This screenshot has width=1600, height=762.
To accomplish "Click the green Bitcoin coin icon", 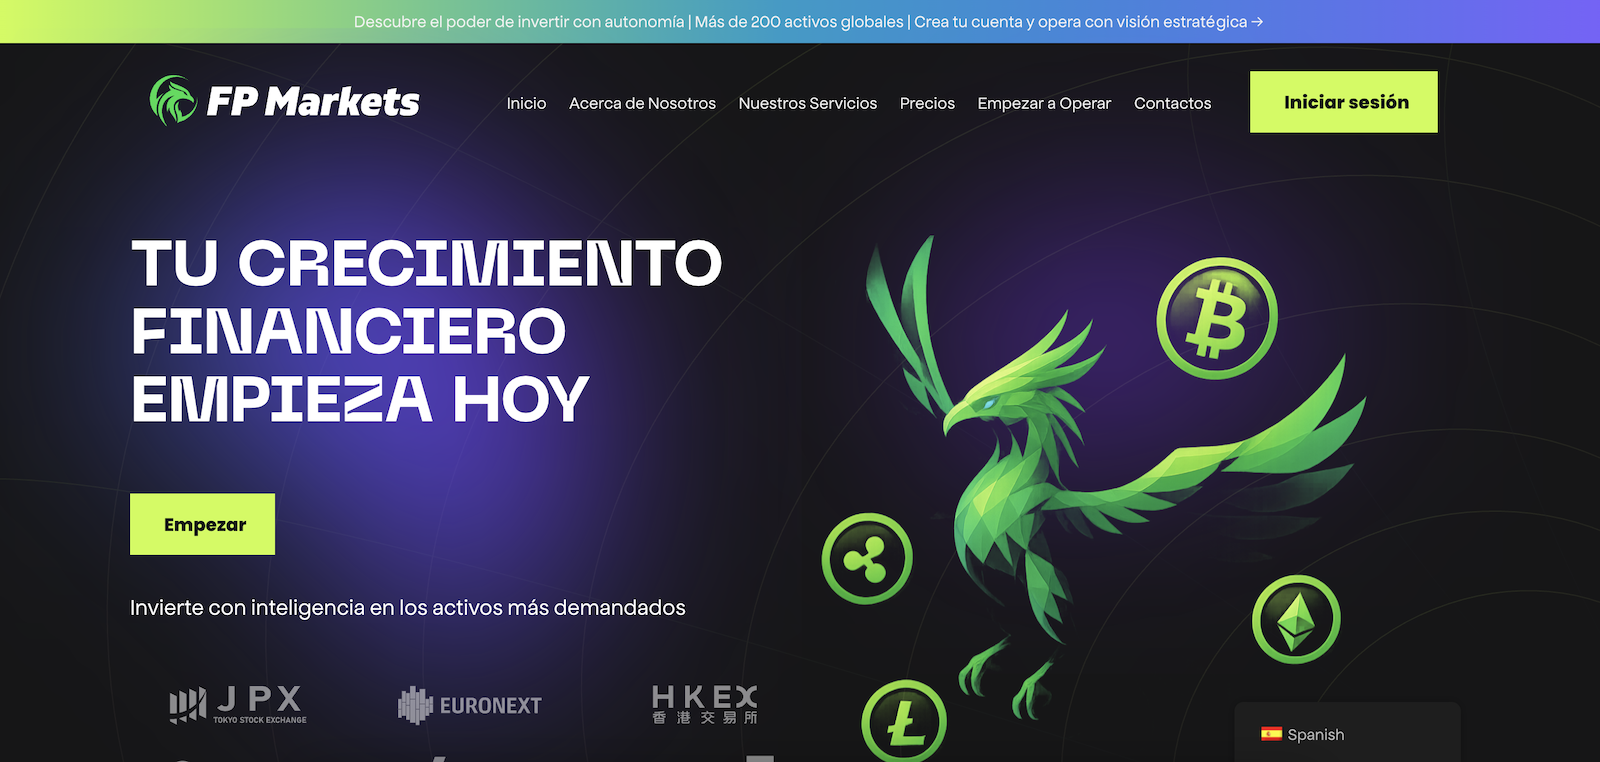I will pos(1217,318).
